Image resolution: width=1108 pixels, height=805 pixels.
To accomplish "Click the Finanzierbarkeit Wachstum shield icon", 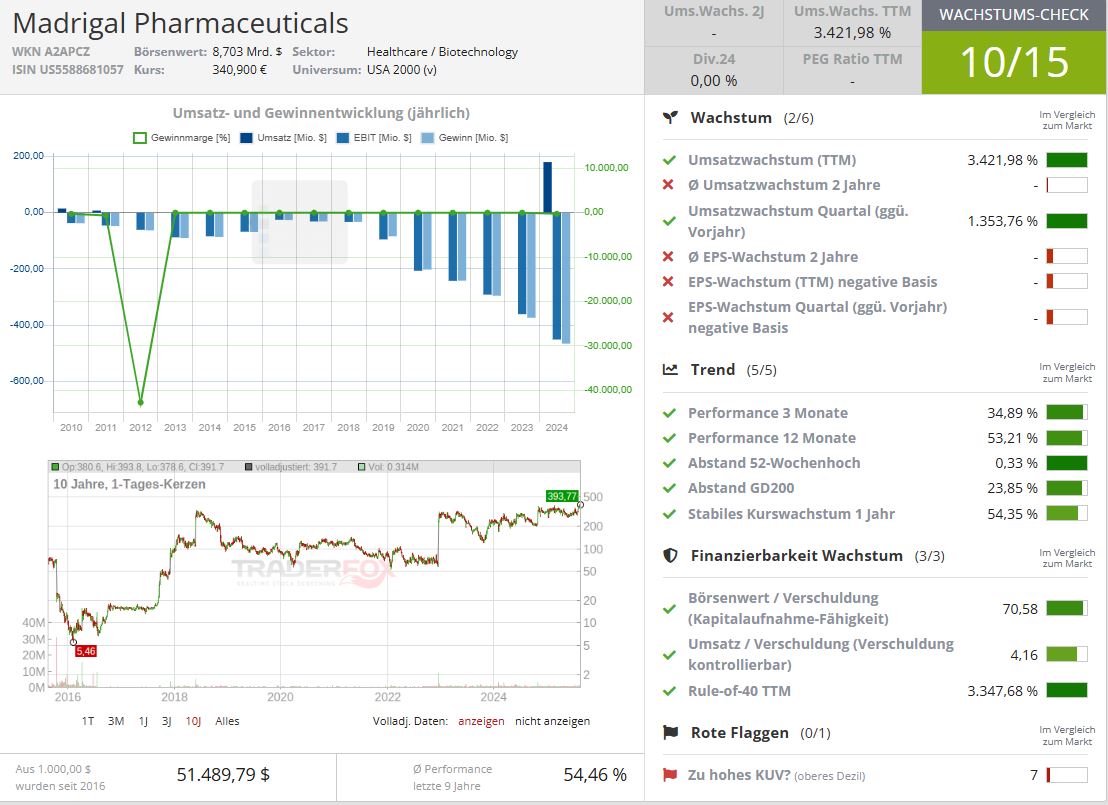I will pos(670,556).
